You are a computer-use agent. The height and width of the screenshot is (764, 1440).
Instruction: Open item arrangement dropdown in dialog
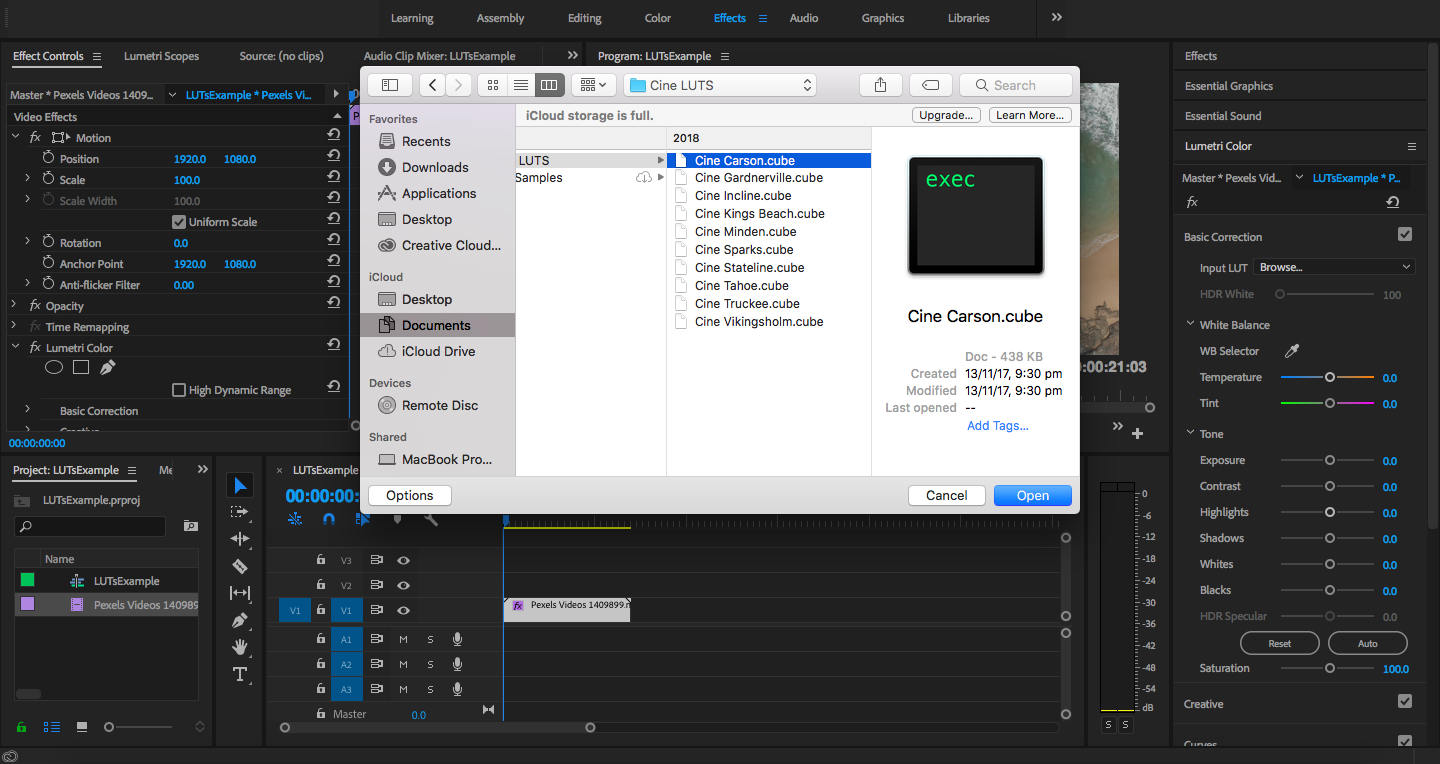pos(593,85)
